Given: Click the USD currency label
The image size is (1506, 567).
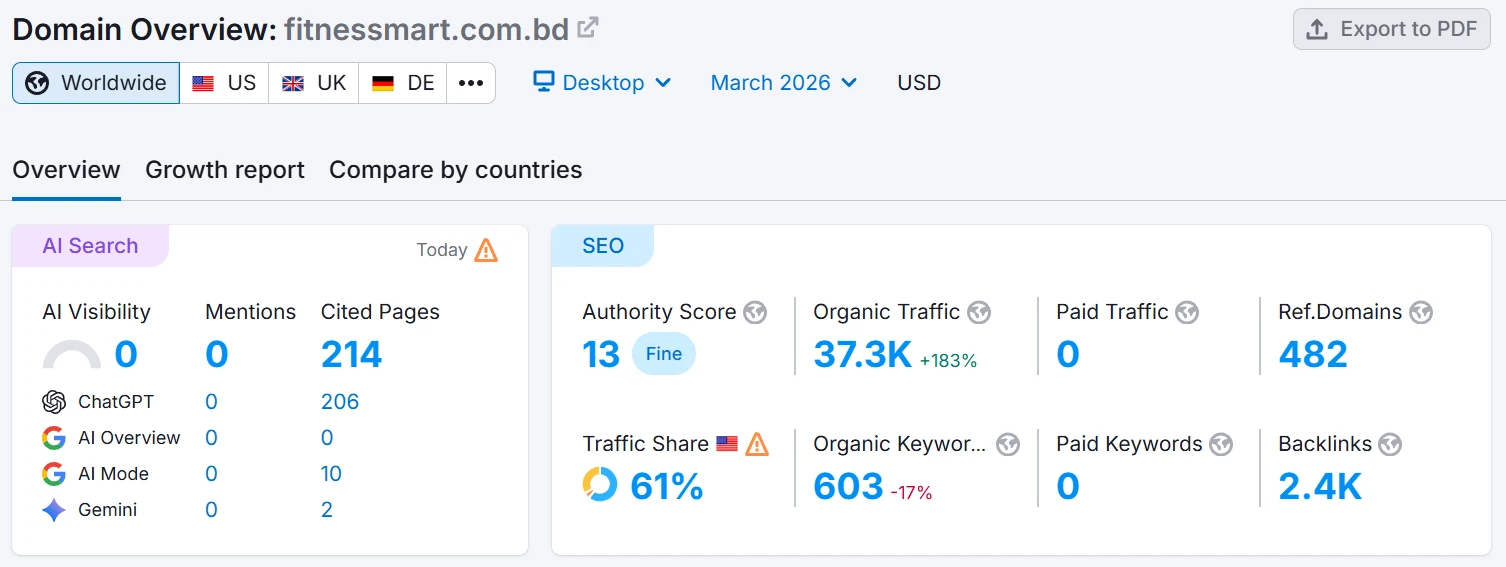Looking at the screenshot, I should click(x=919, y=83).
